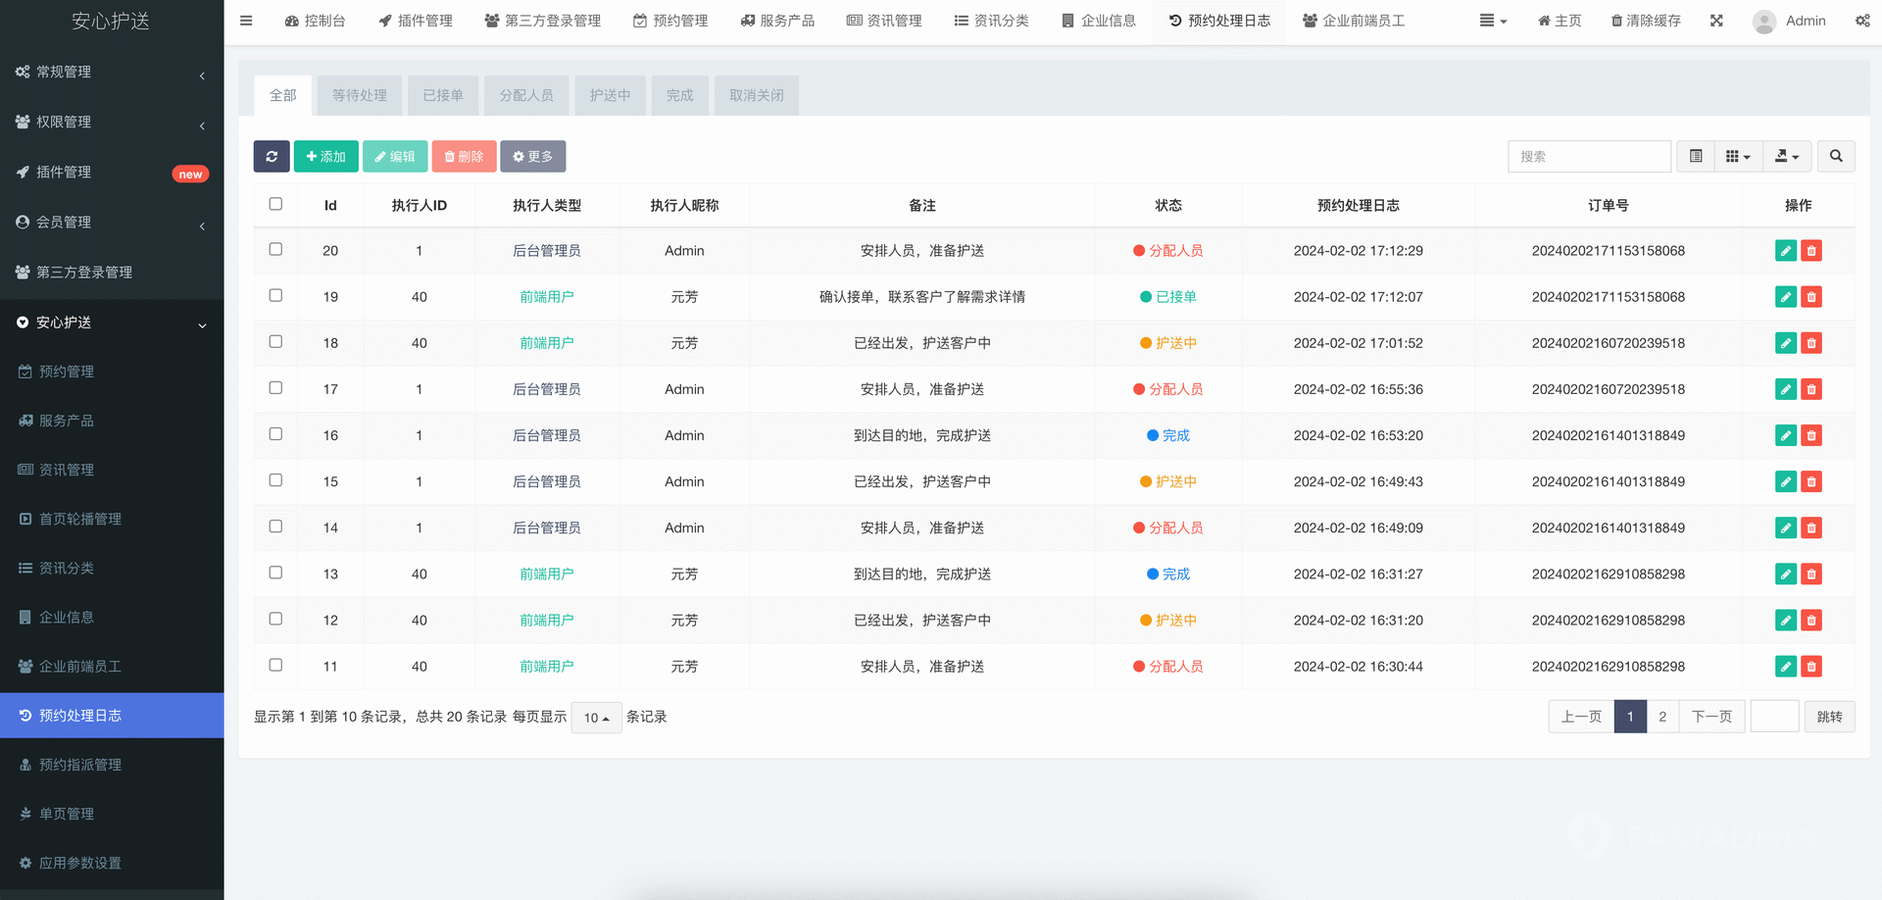Toggle the sidebar hamburger menu icon
1882x900 pixels.
point(246,21)
